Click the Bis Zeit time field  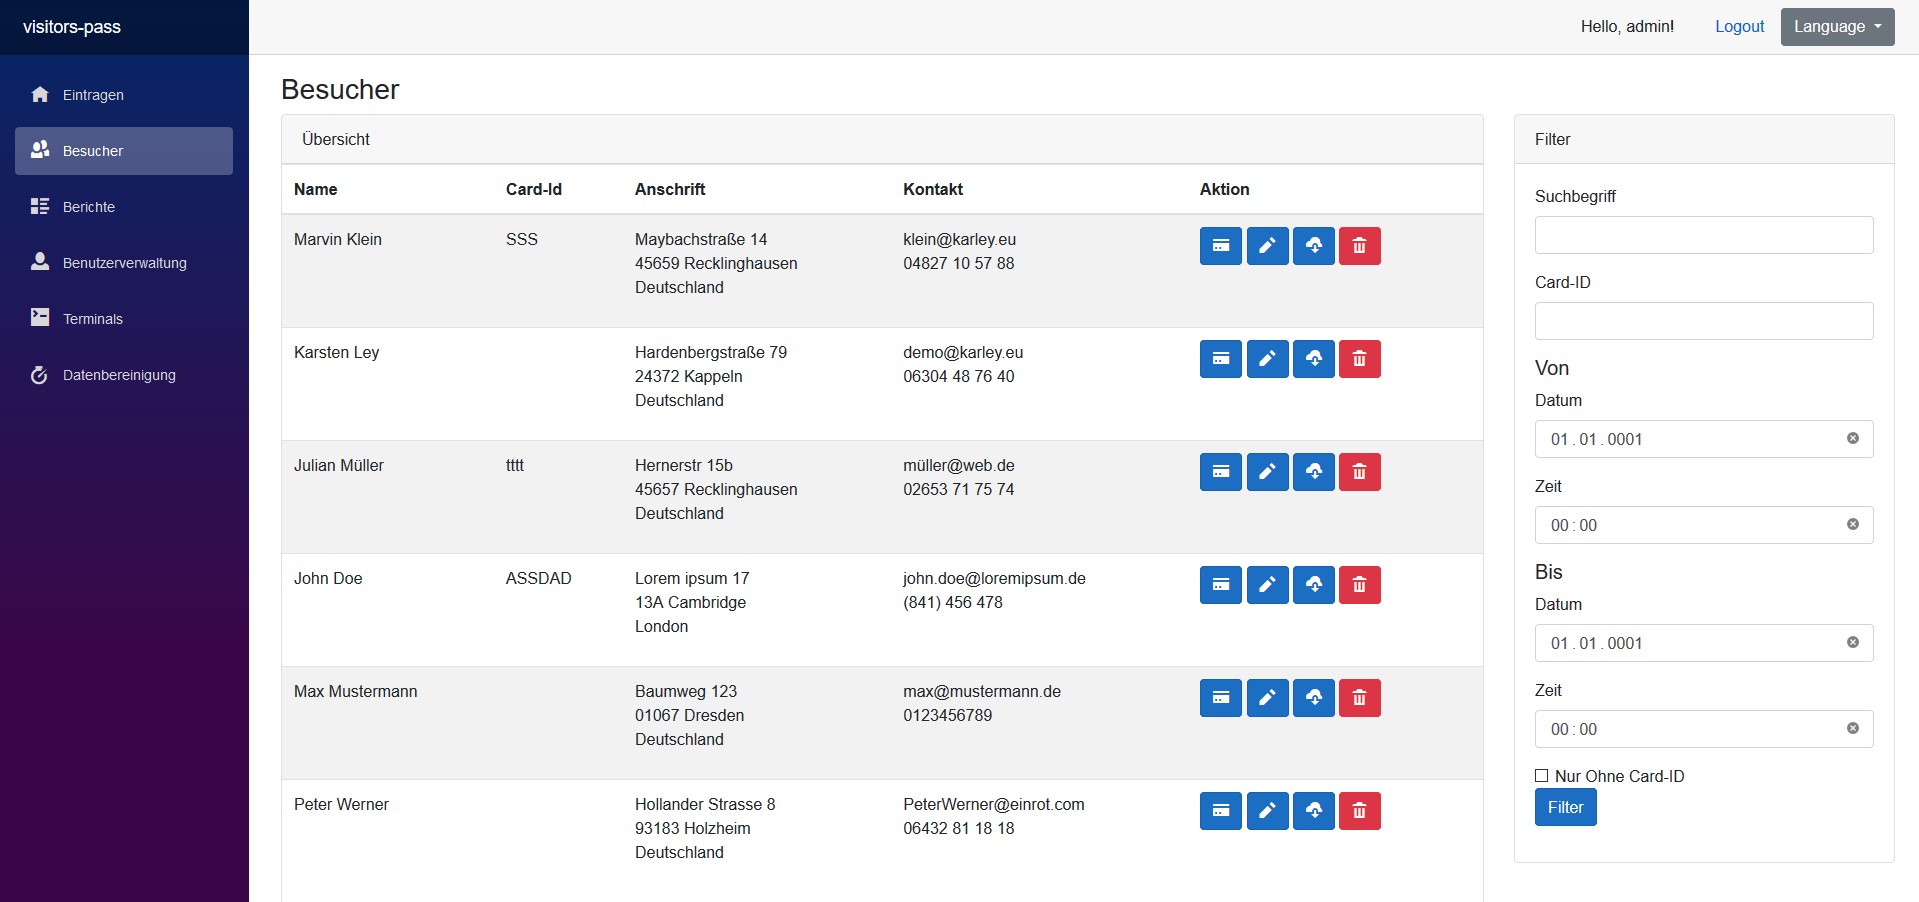1704,729
